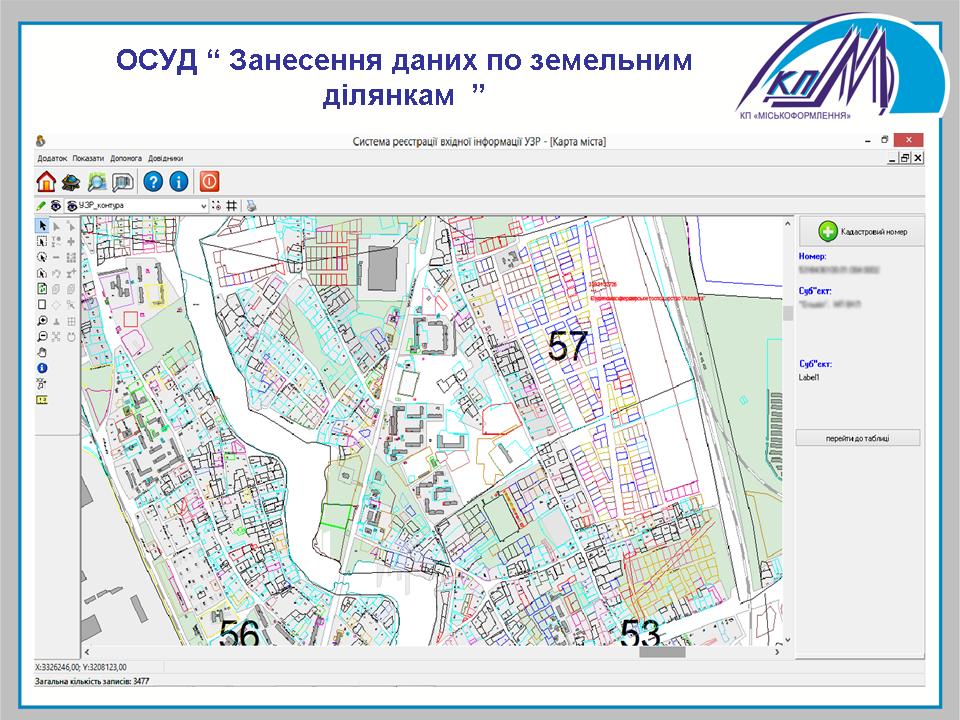Viewport: 960px width, 720px height.
Task: Click the layer dropdown arrow chevron
Action: (204, 205)
